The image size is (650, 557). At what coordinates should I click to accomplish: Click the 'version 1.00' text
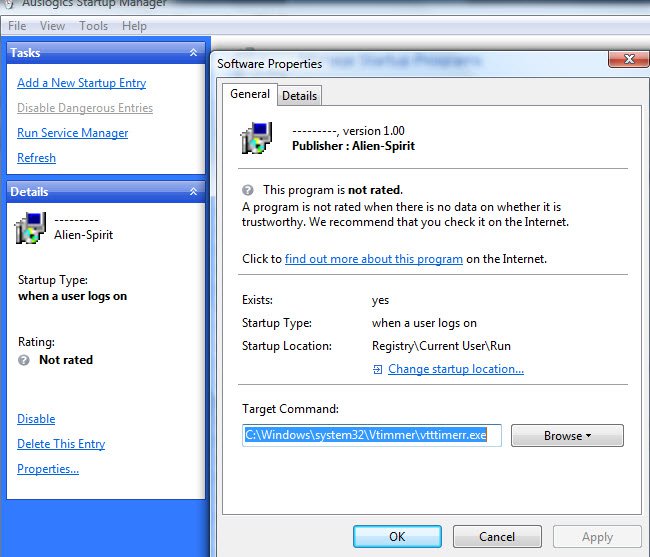tap(374, 131)
